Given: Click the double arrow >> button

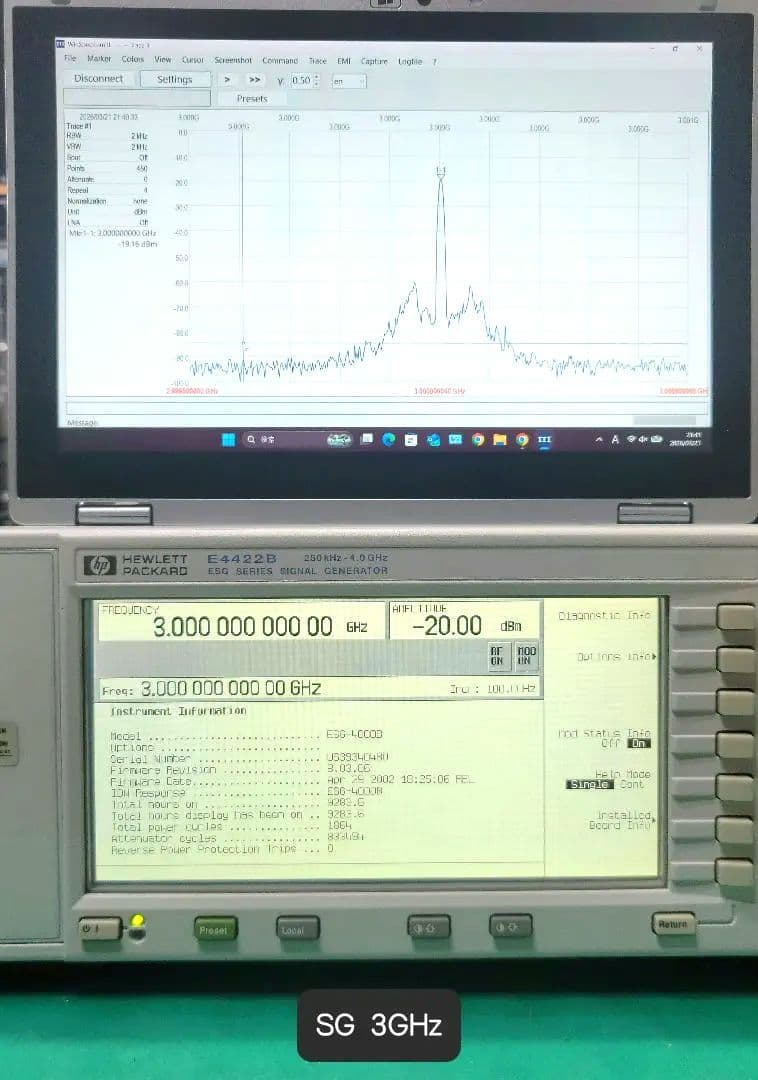Looking at the screenshot, I should coord(254,80).
